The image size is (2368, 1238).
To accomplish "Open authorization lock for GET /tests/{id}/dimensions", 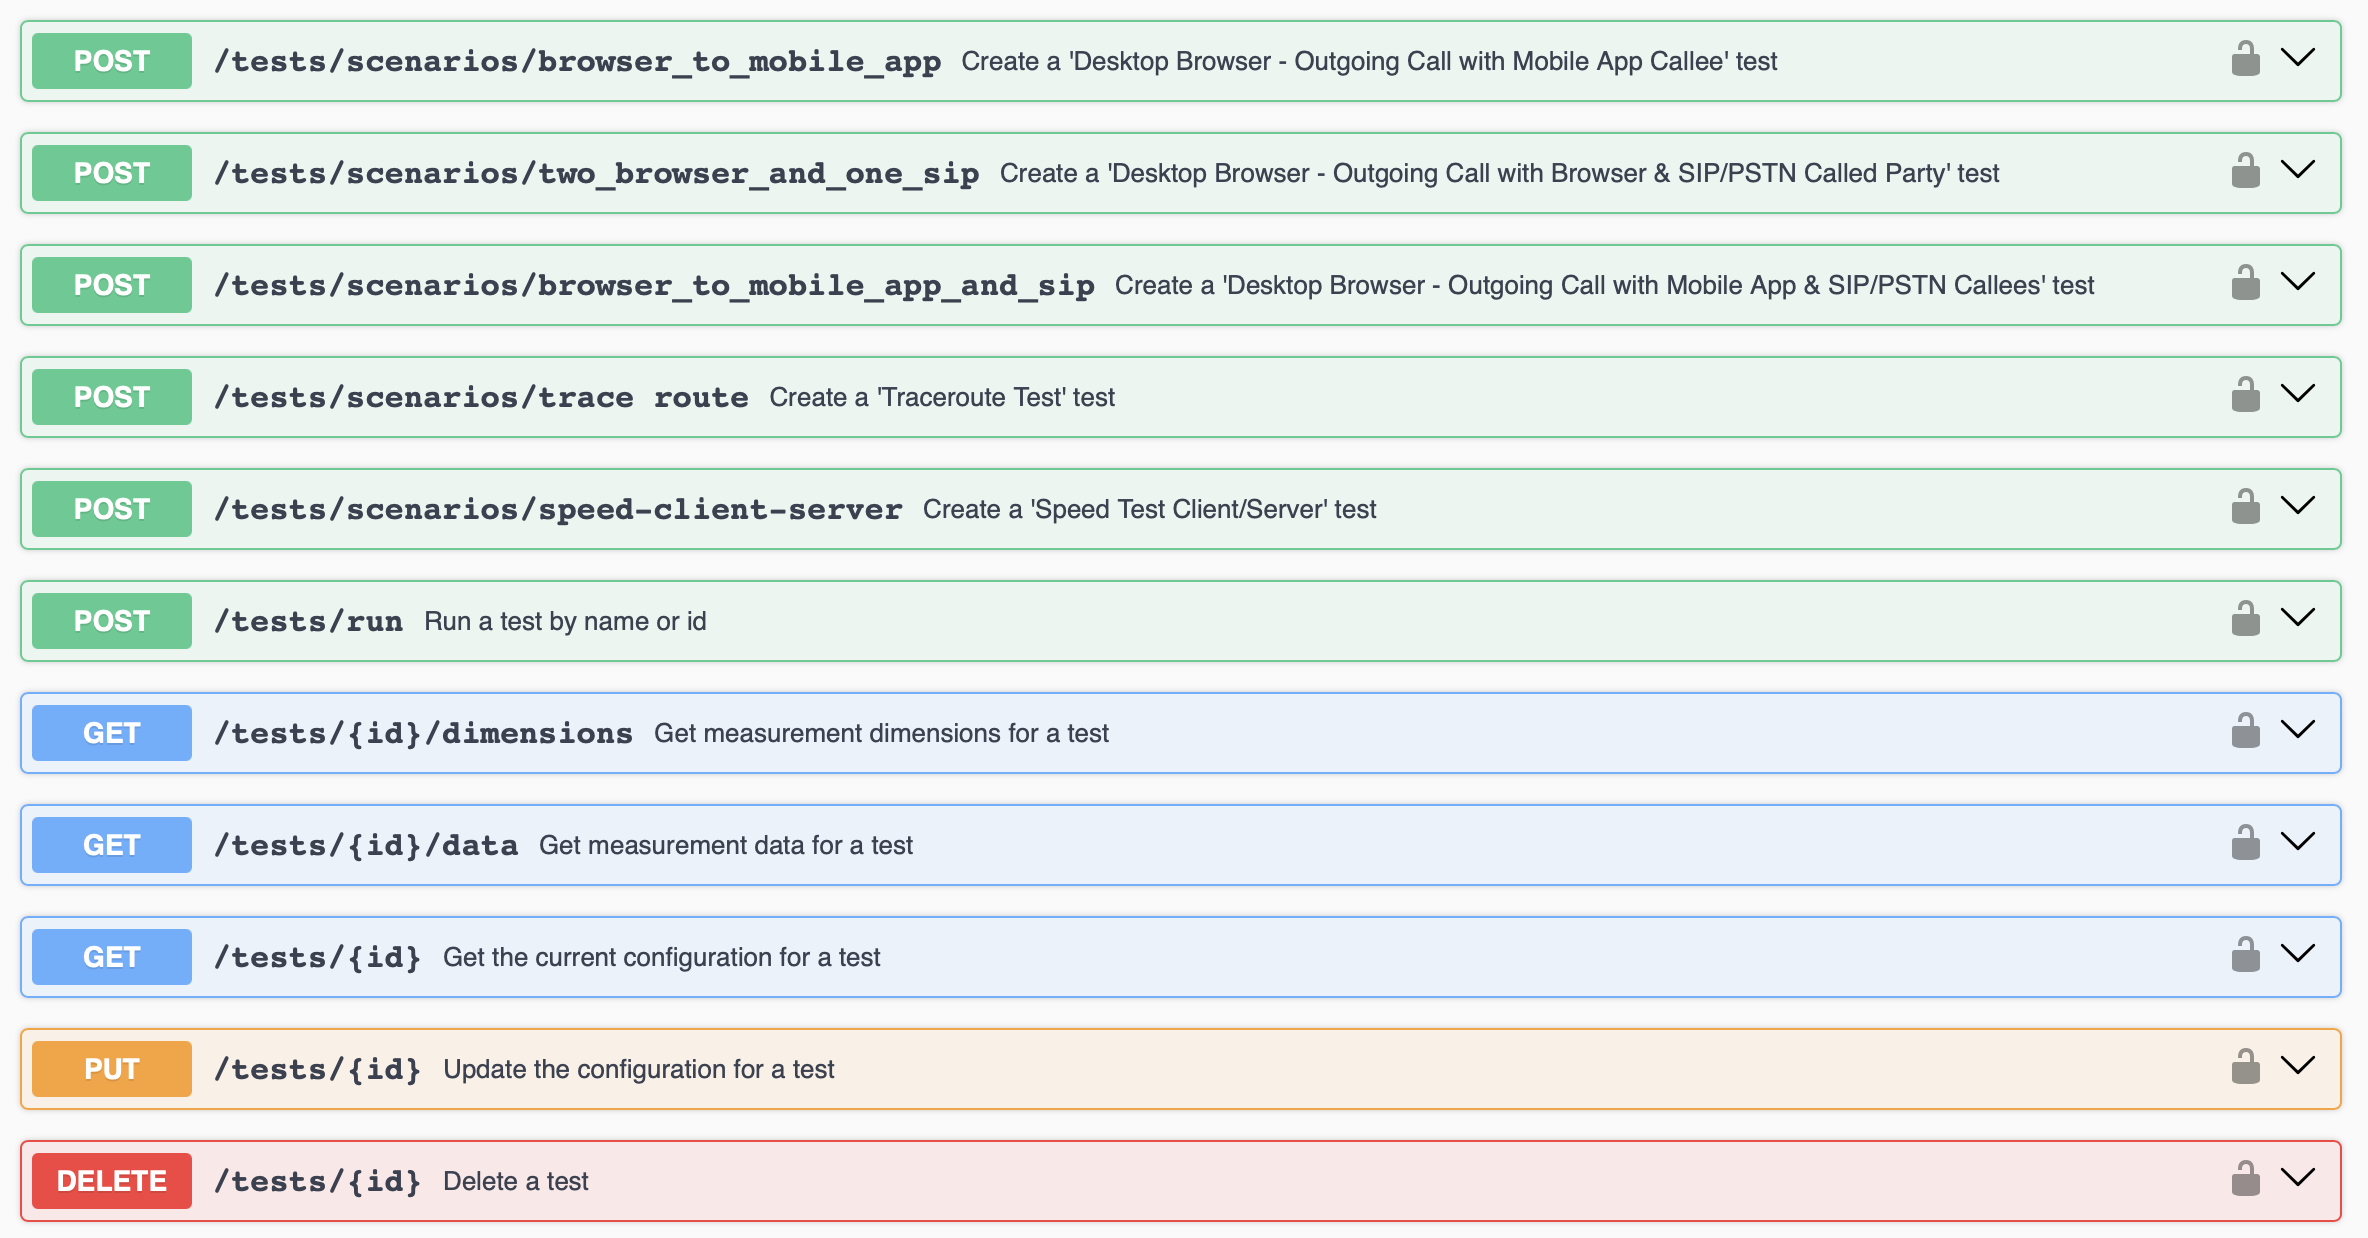I will 2246,731.
